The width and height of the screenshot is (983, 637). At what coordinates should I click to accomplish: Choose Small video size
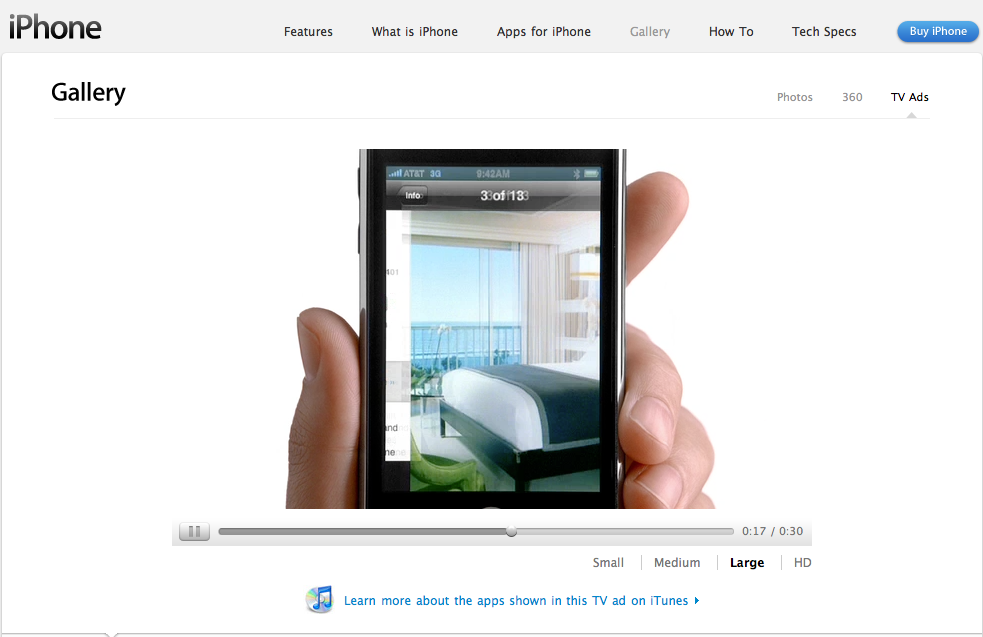(608, 562)
